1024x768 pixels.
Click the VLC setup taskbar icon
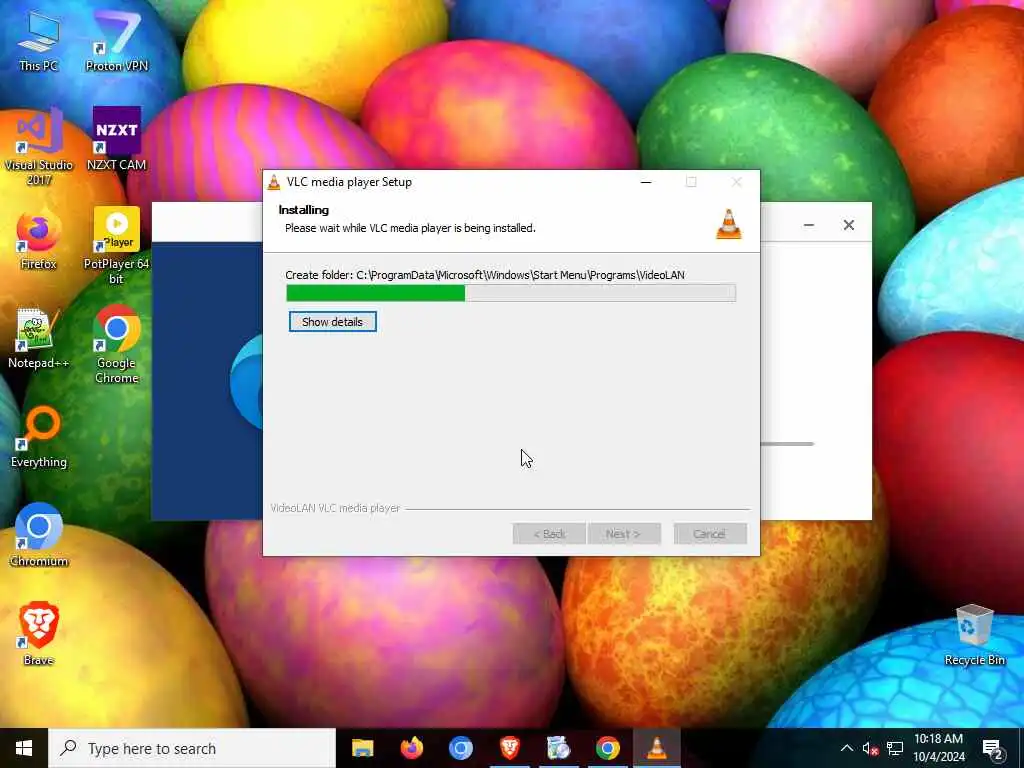(x=656, y=748)
